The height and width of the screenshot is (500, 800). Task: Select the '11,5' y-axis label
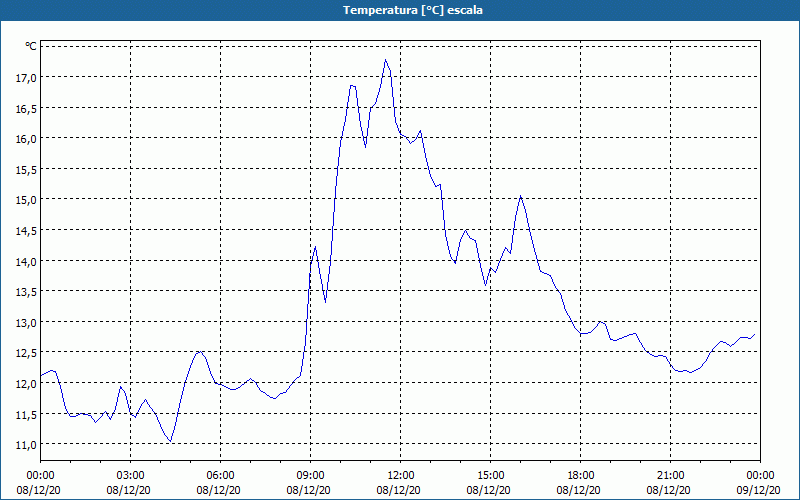pyautogui.click(x=27, y=414)
